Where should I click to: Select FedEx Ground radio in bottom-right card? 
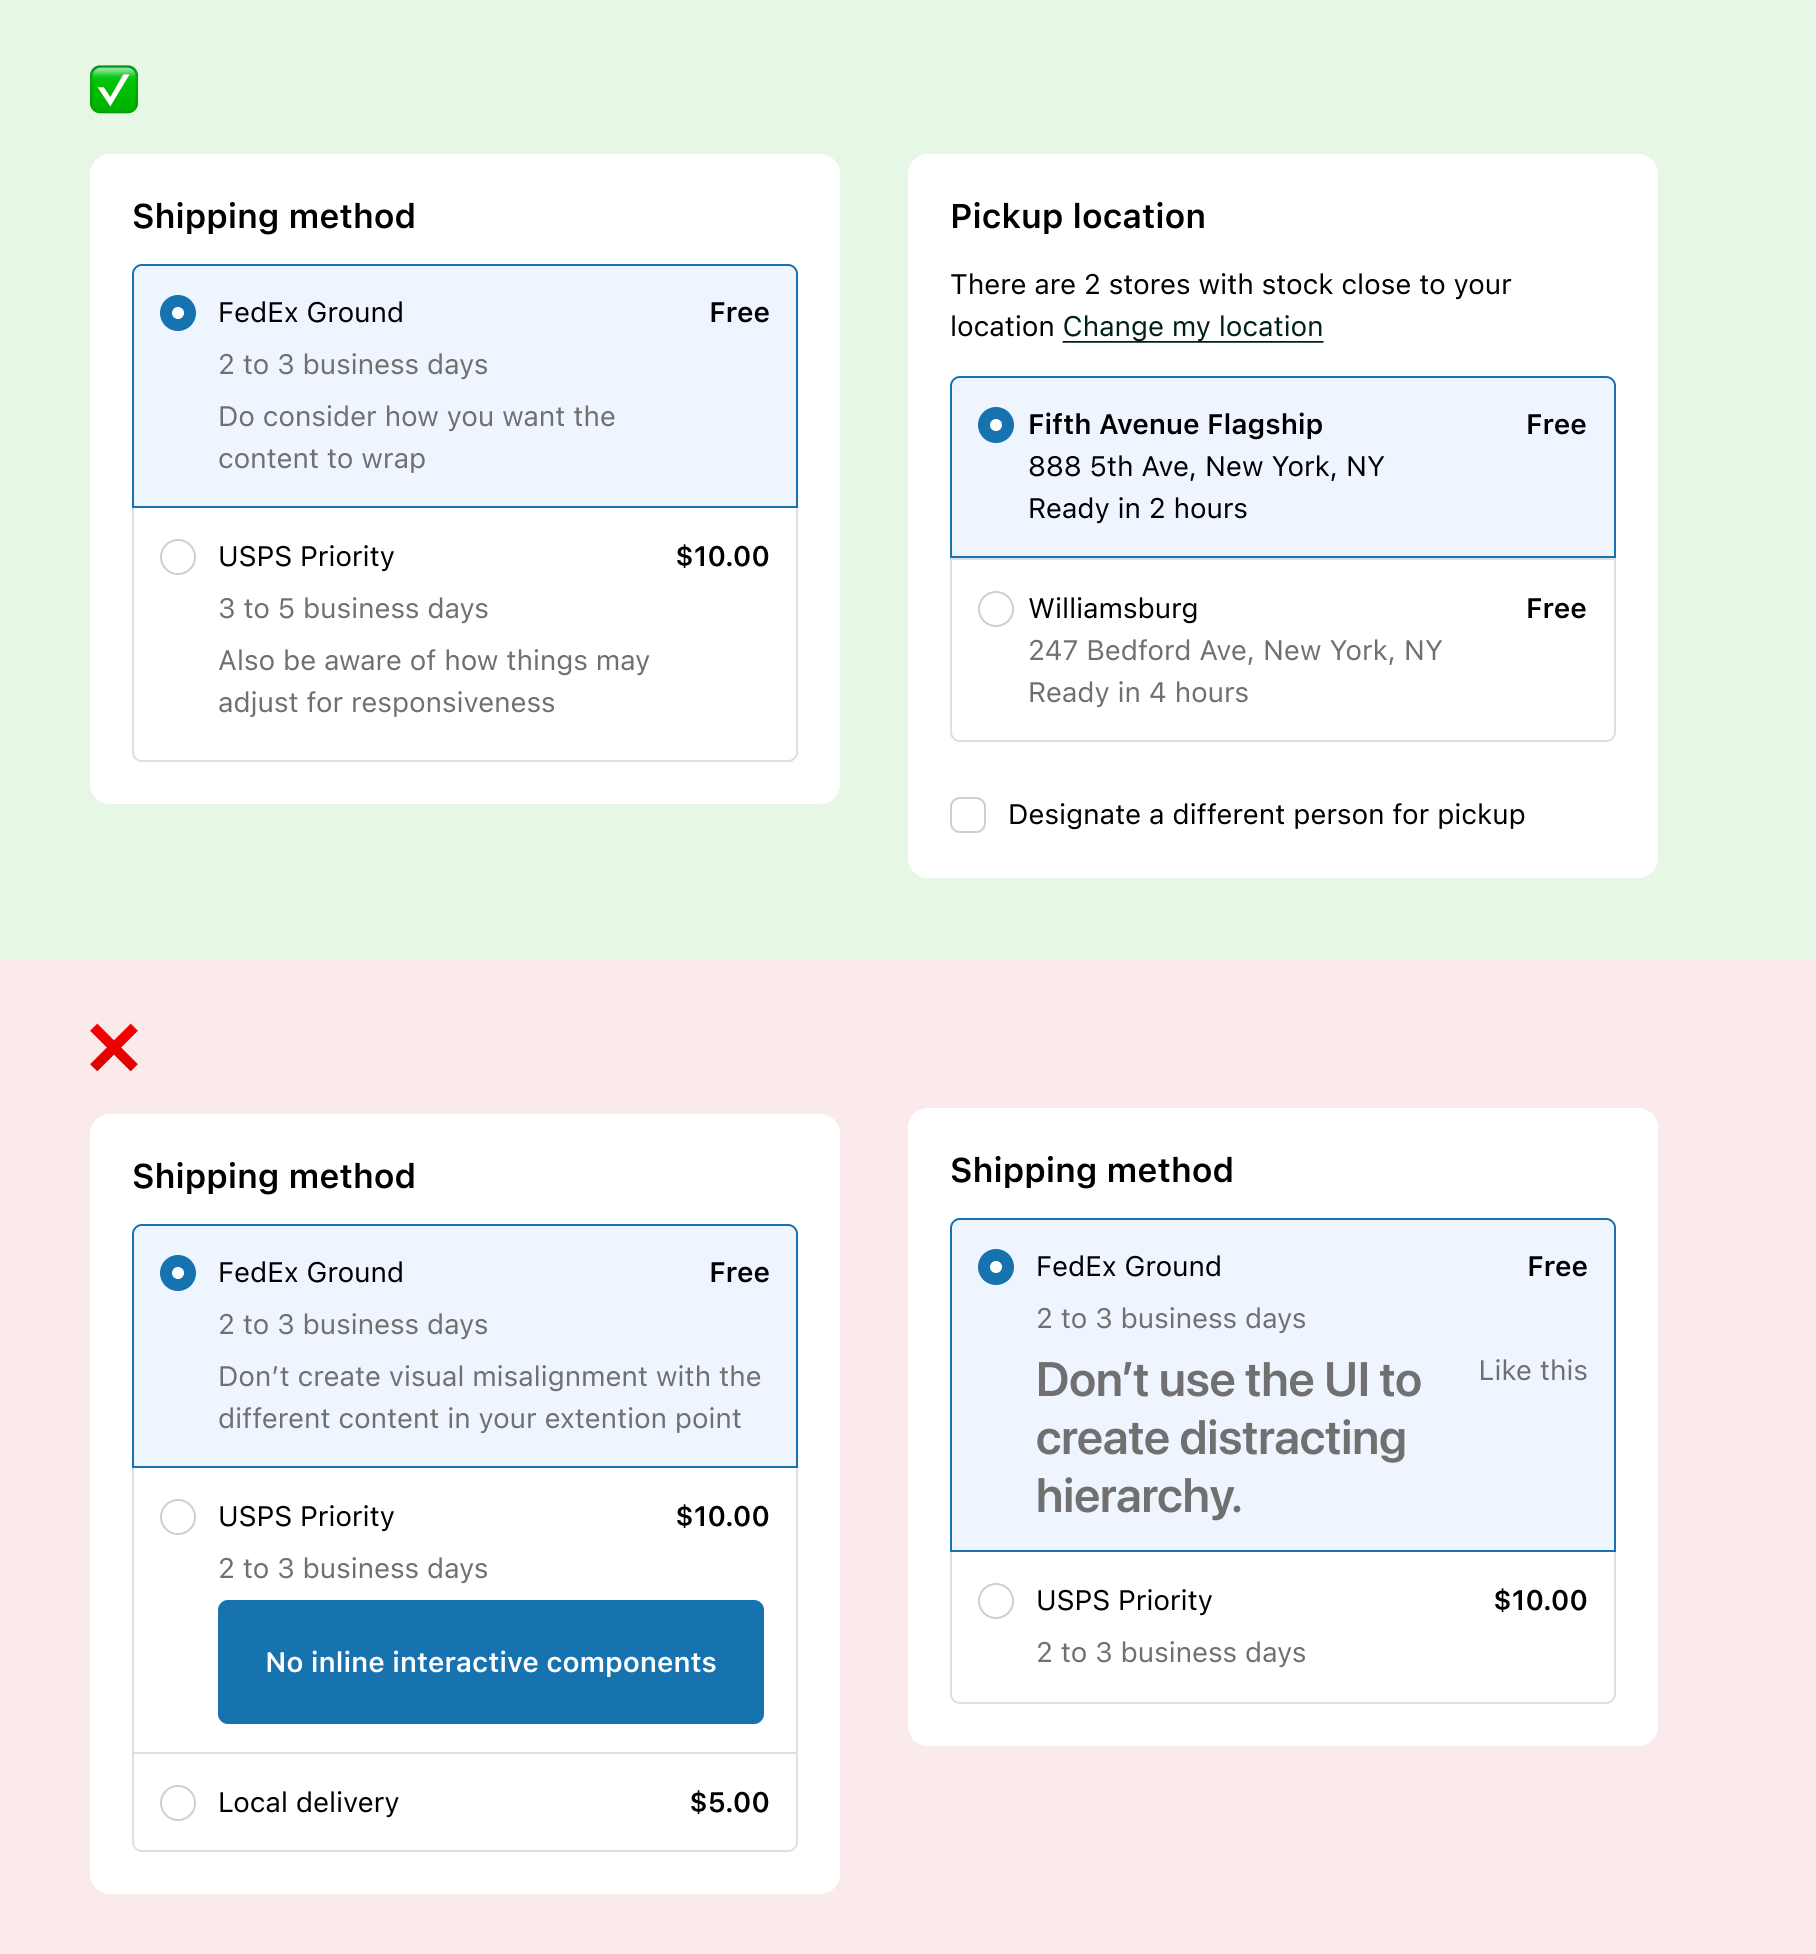(996, 1267)
